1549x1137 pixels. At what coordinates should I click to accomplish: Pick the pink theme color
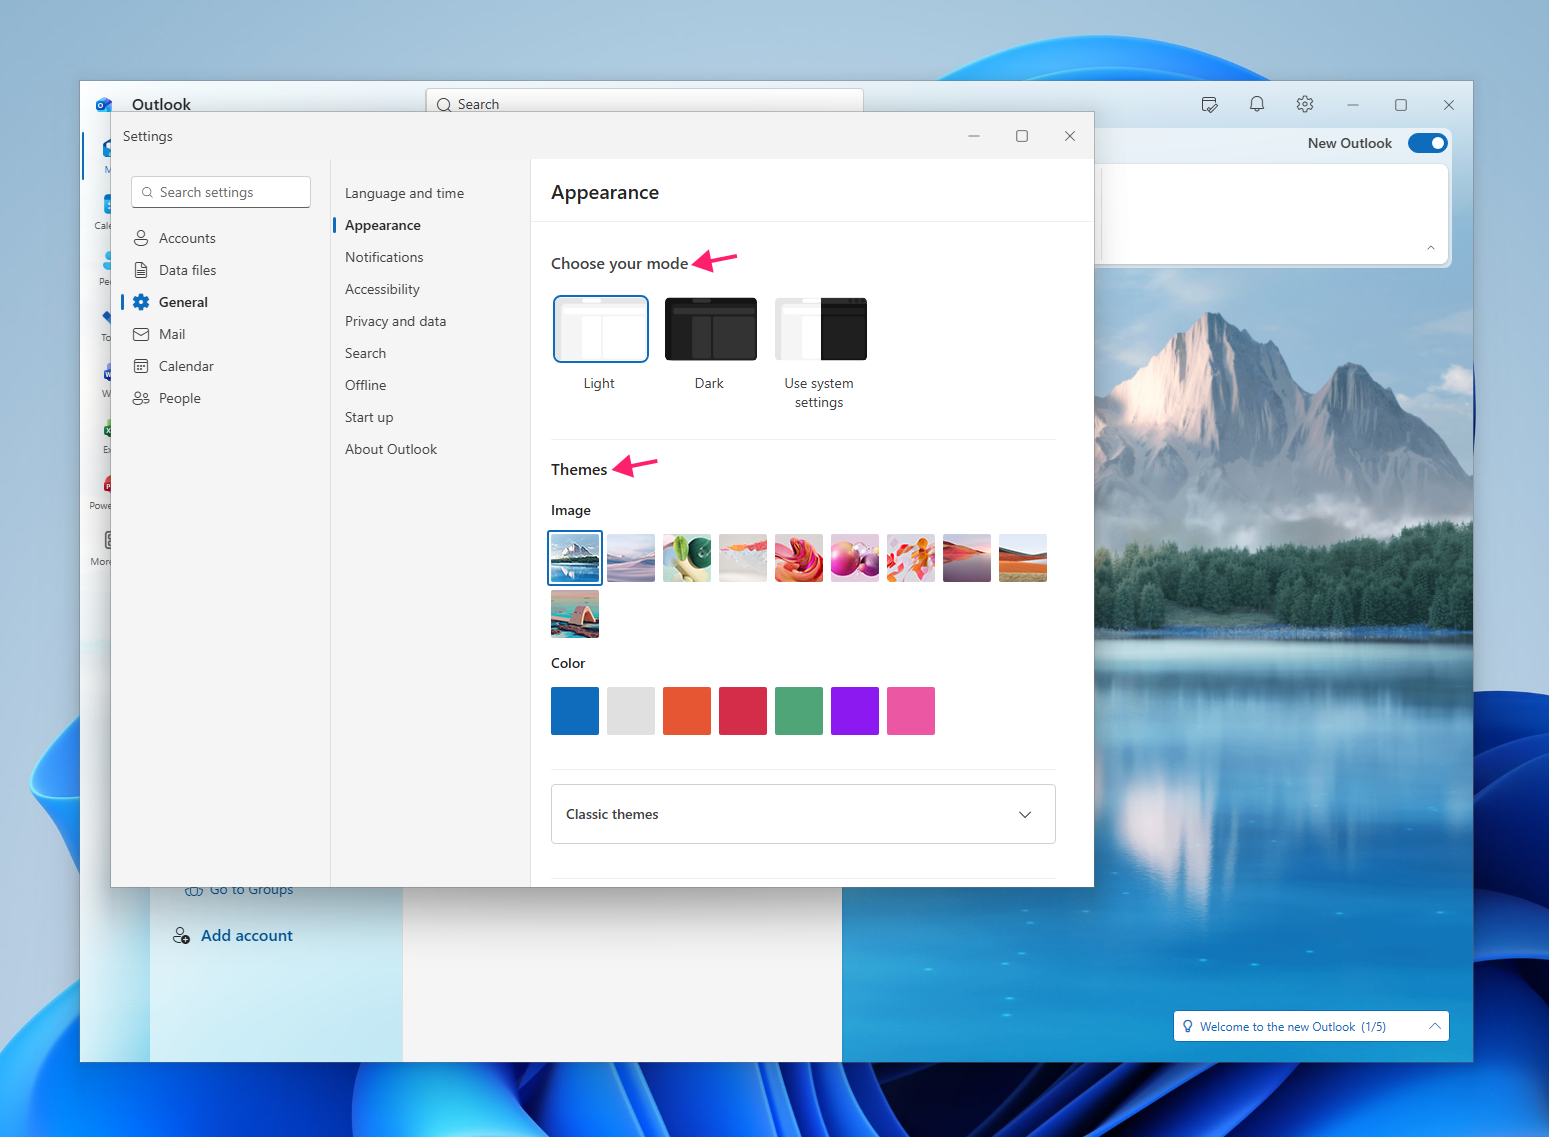tap(911, 711)
